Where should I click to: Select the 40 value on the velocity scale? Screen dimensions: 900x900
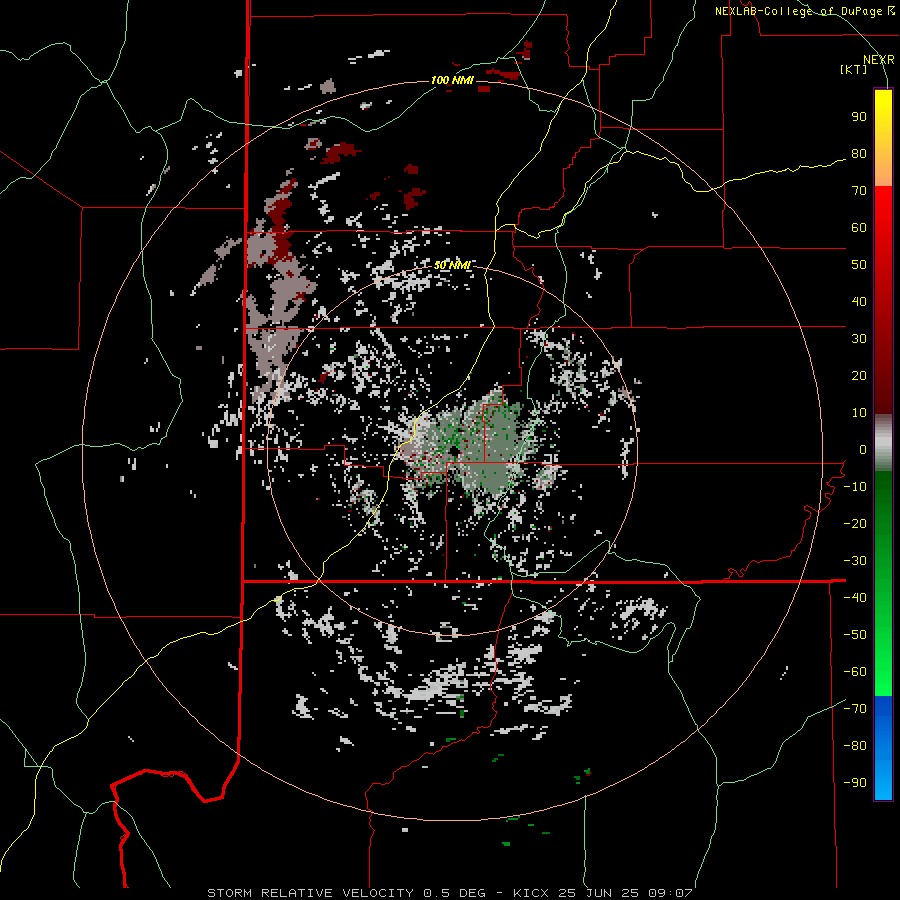859,301
